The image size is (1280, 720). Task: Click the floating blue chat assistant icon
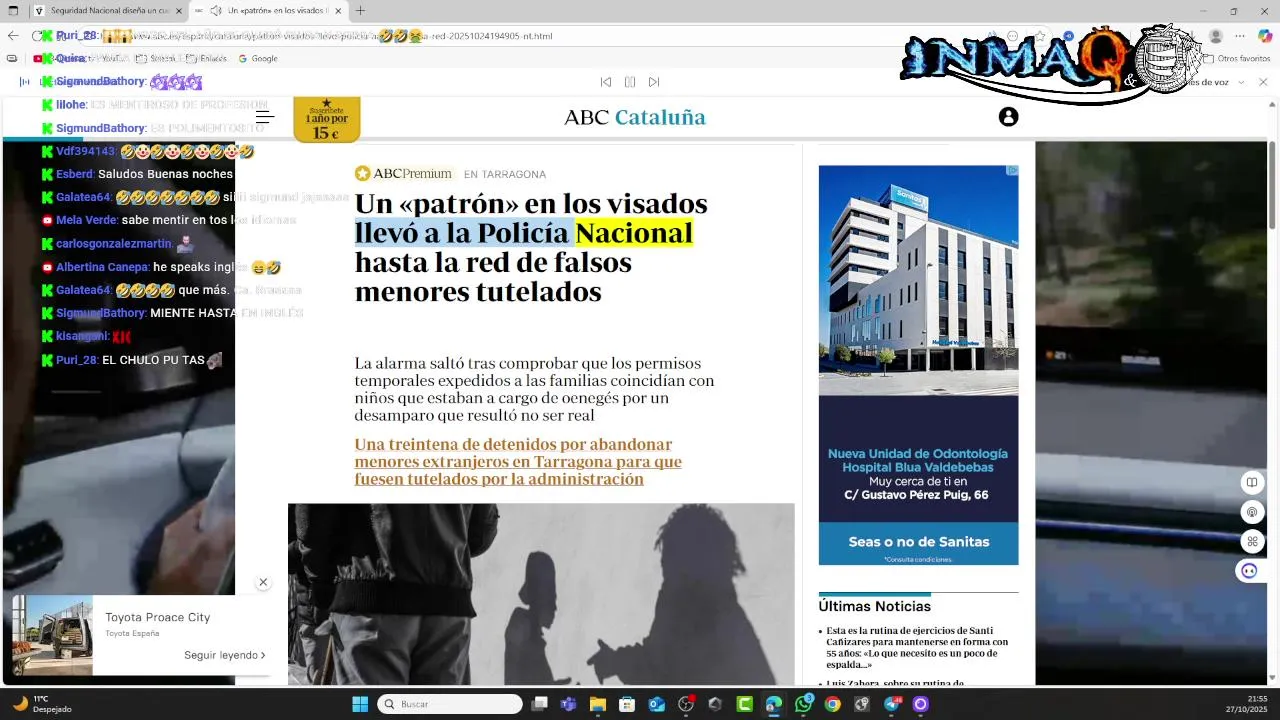1249,571
